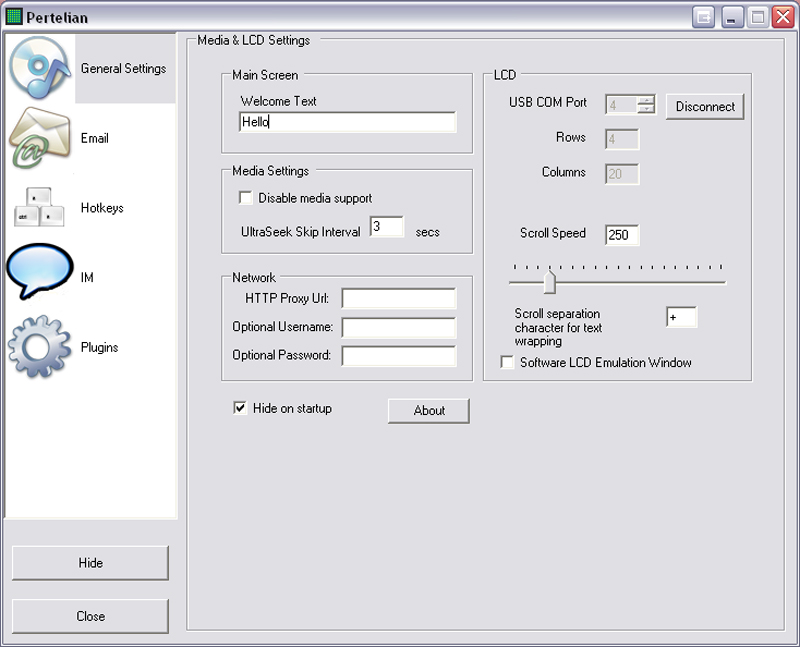Switch to the Email section
The height and width of the screenshot is (647, 800).
[94, 138]
